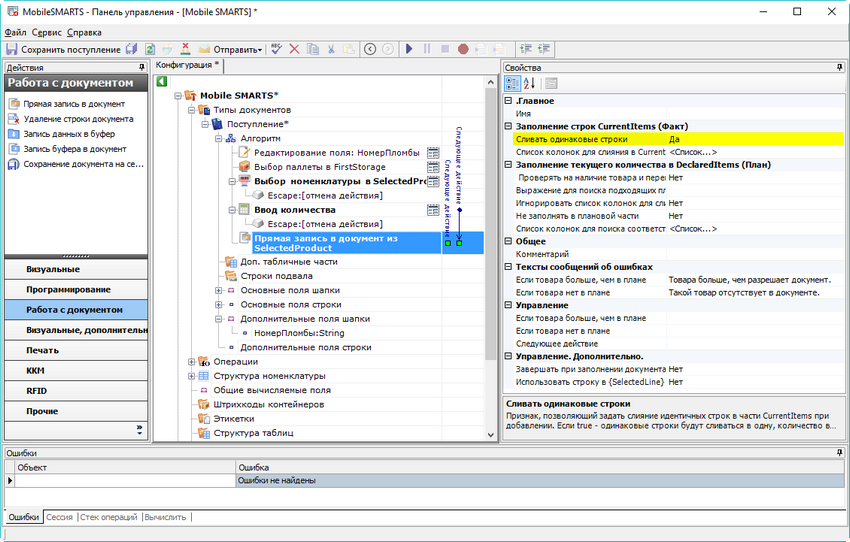This screenshot has width=850, height=542.
Task: Collapse the Типы документов node
Action: [191, 110]
